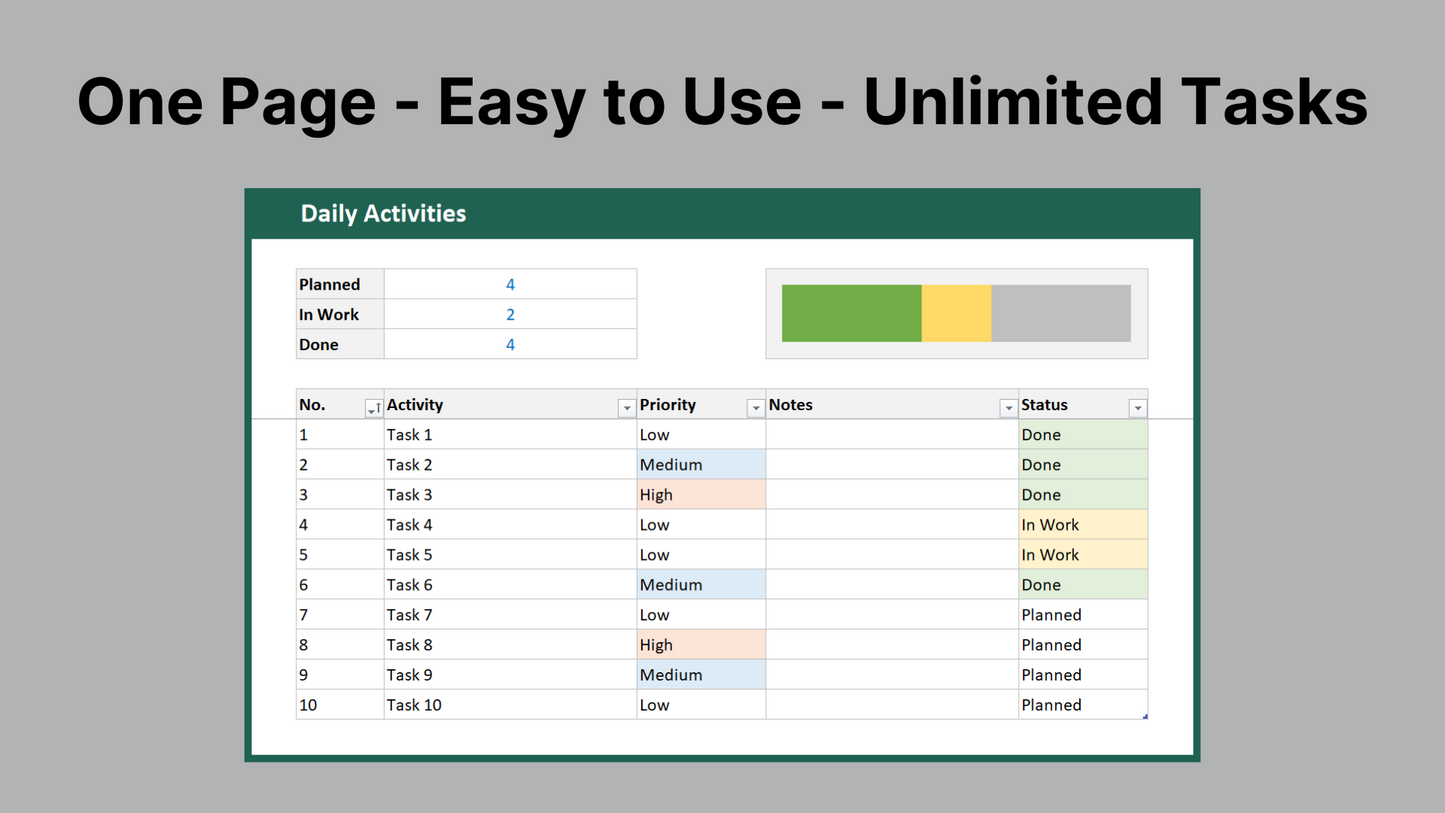
Task: Click the Daily Activities title header
Action: tap(384, 213)
